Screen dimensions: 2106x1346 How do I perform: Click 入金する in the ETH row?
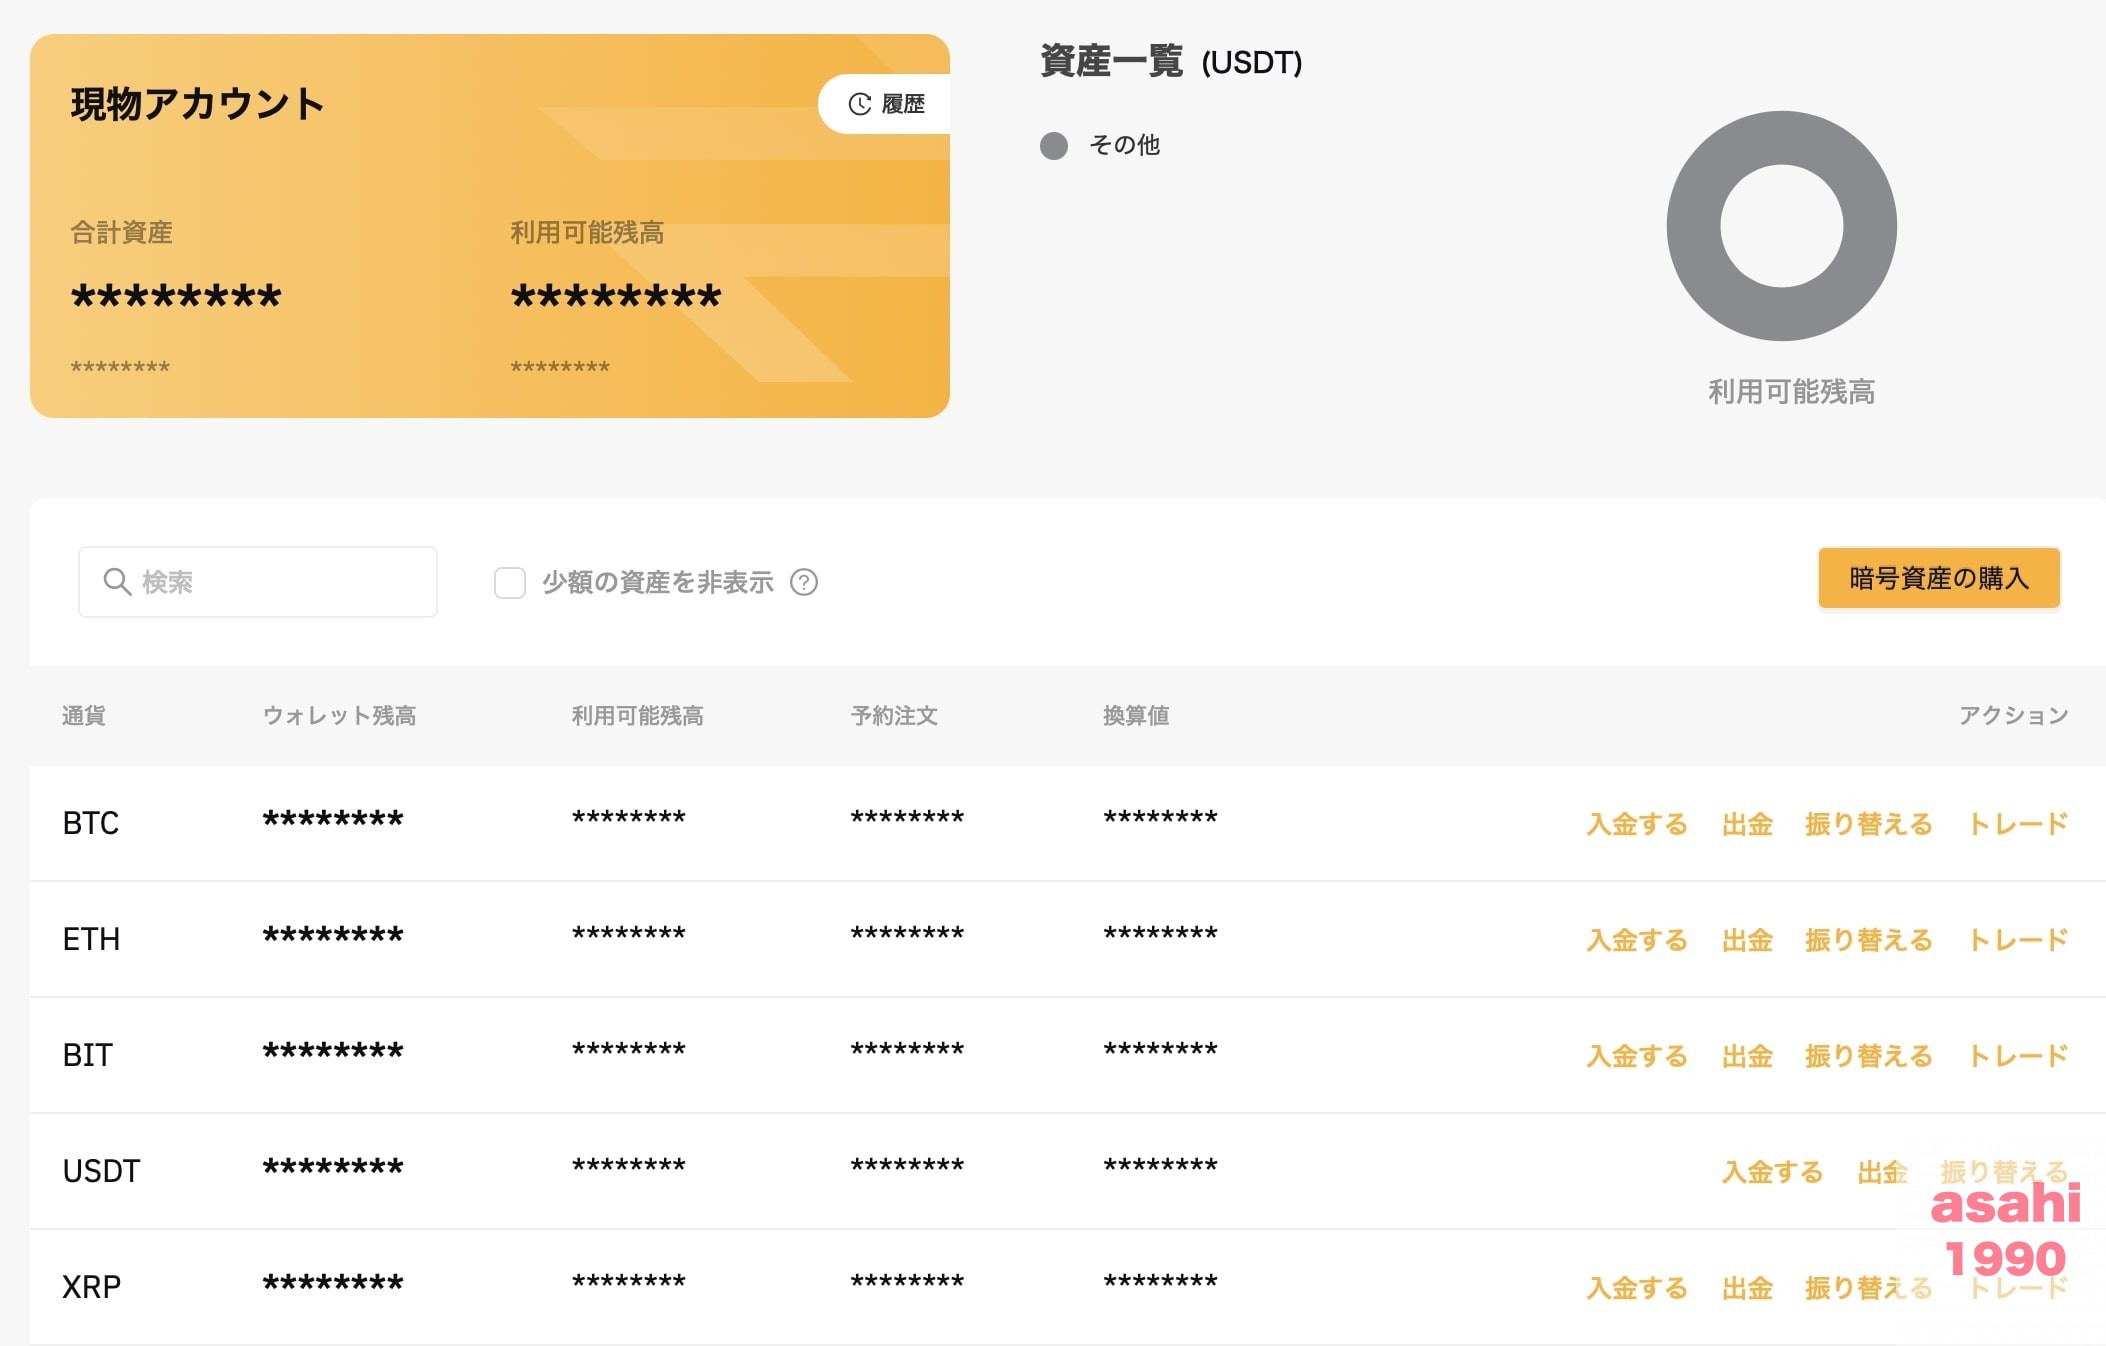pos(1637,940)
